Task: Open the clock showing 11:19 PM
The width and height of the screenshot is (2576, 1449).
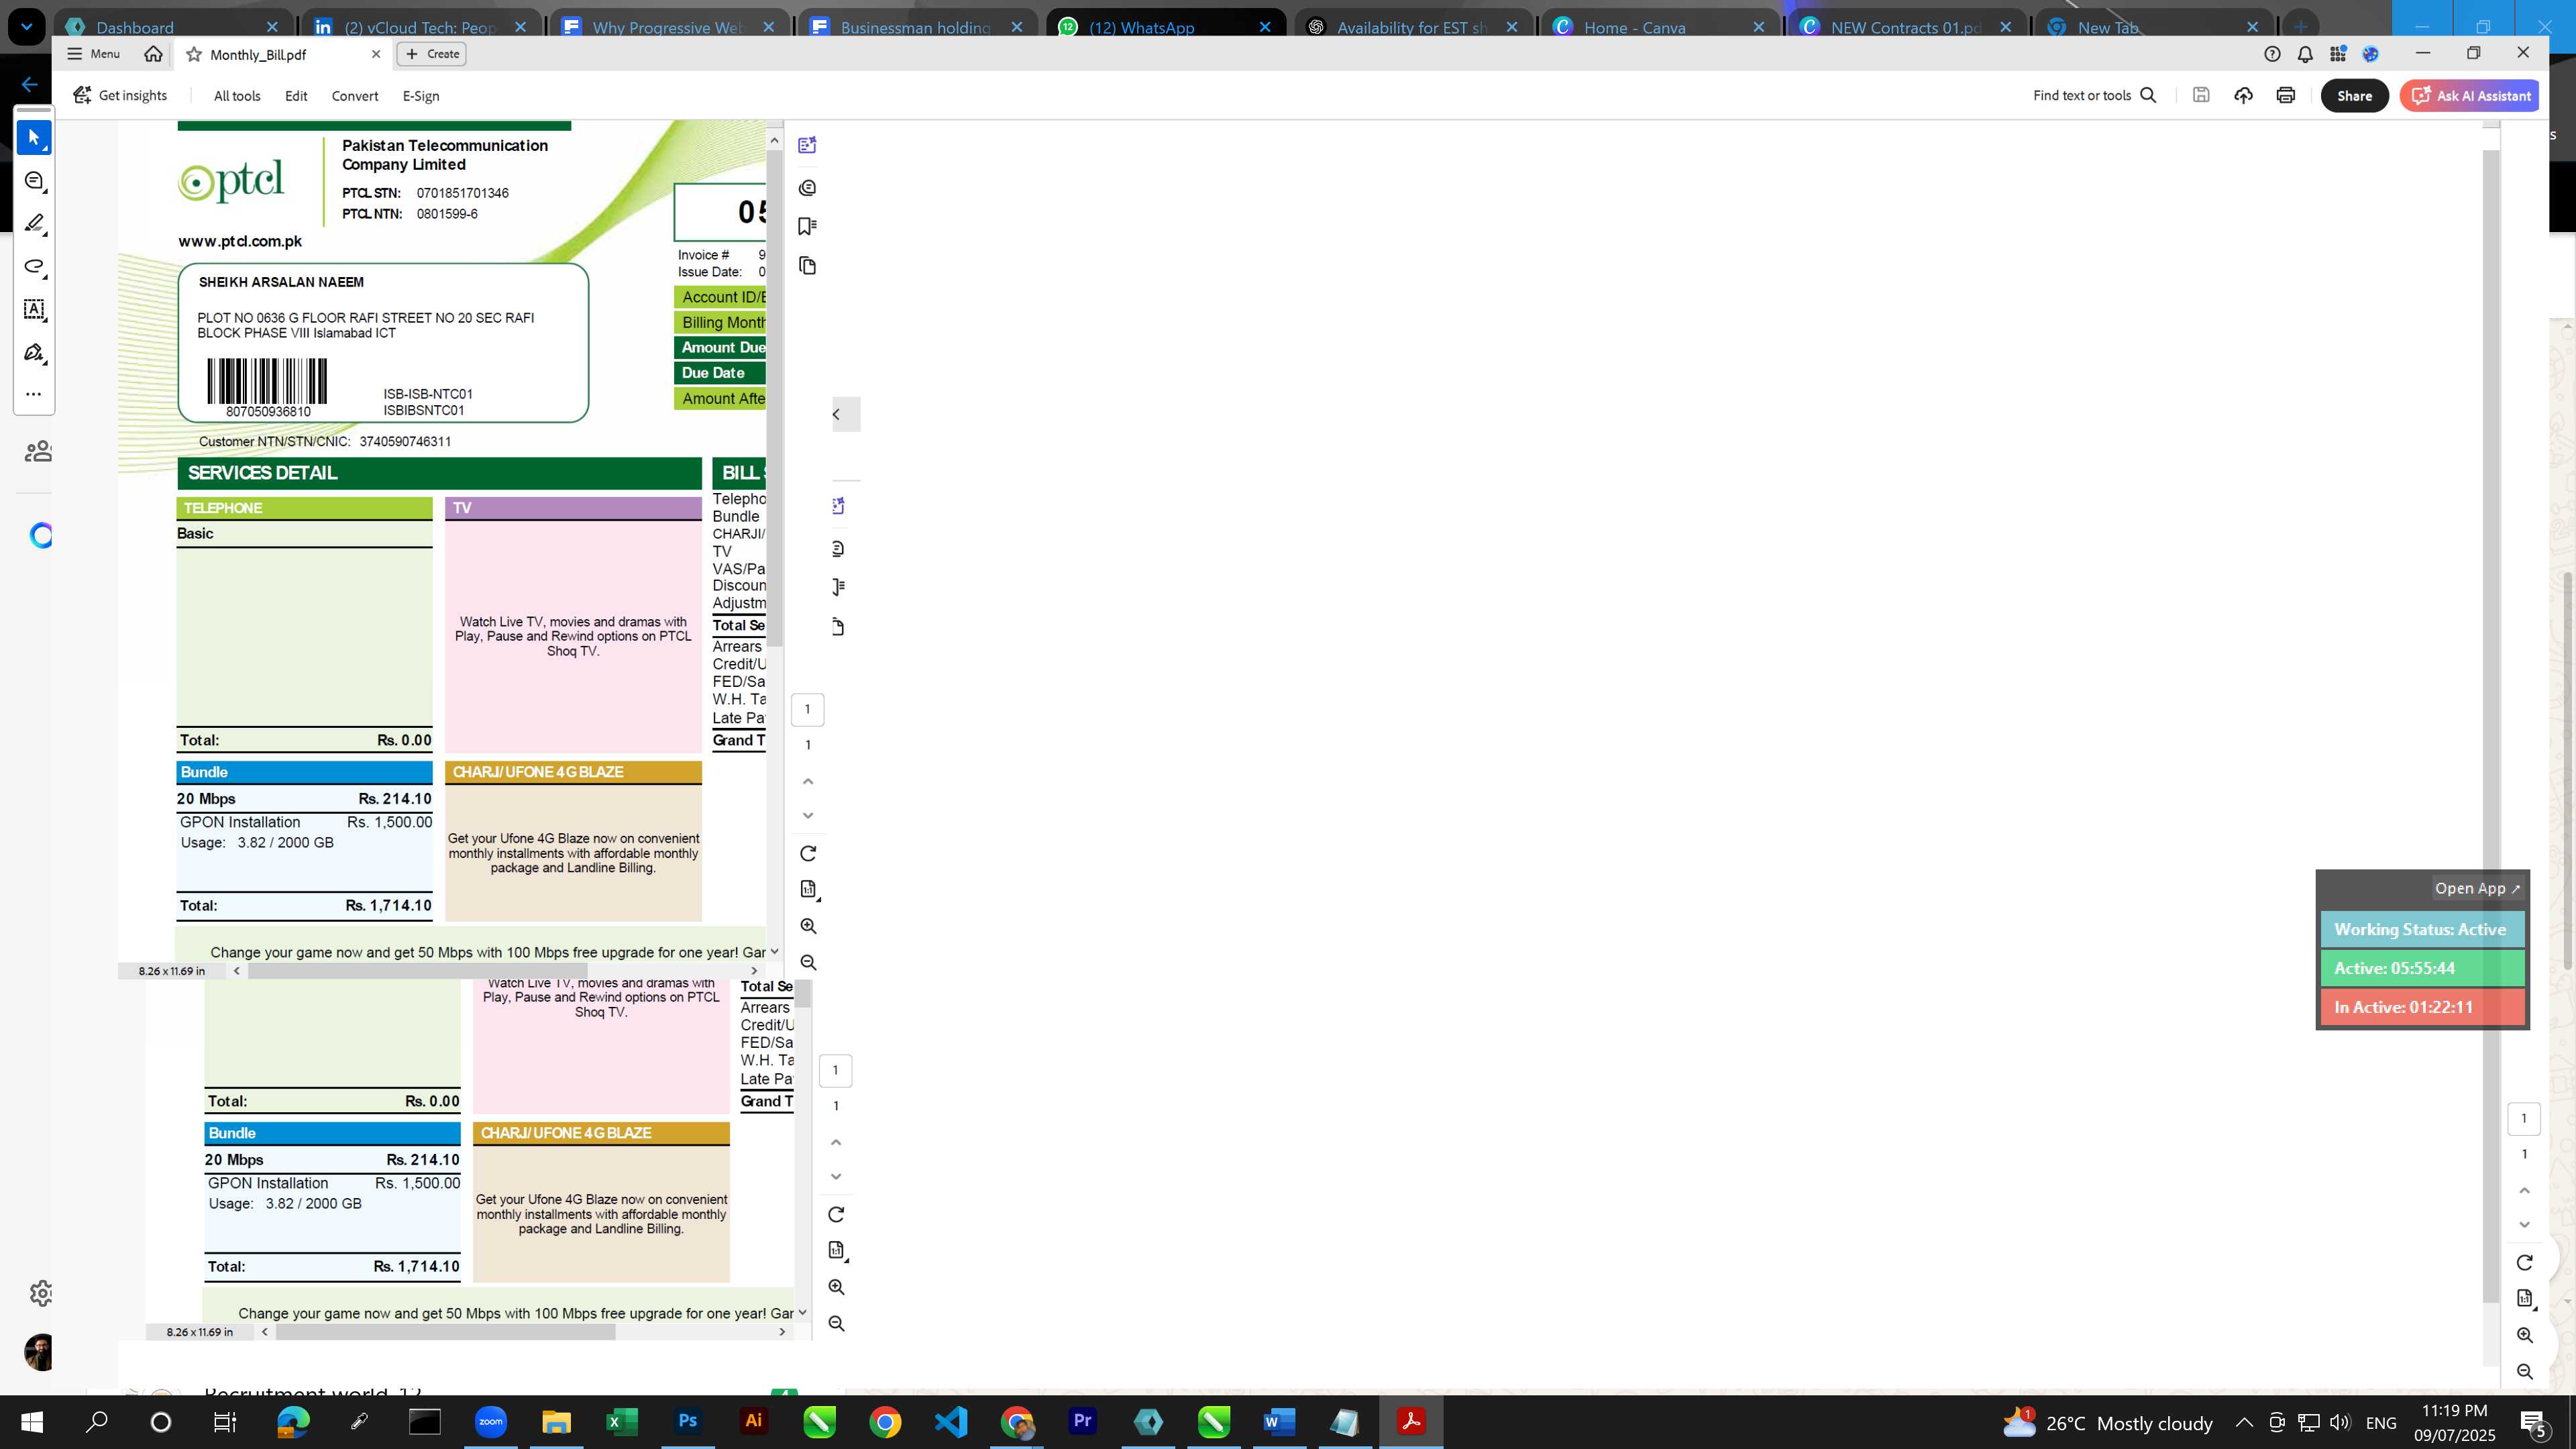Action: (x=2454, y=1422)
